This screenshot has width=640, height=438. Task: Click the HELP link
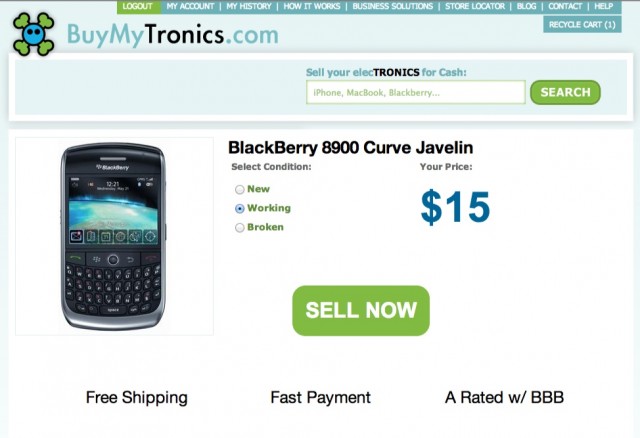coord(603,7)
